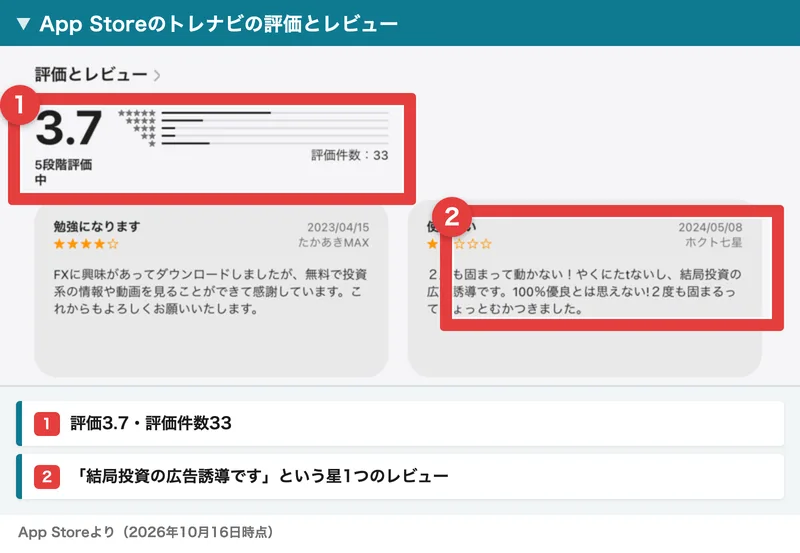This screenshot has width=800, height=553.
Task: Click the 5段階評価中 label
Action: (63, 172)
